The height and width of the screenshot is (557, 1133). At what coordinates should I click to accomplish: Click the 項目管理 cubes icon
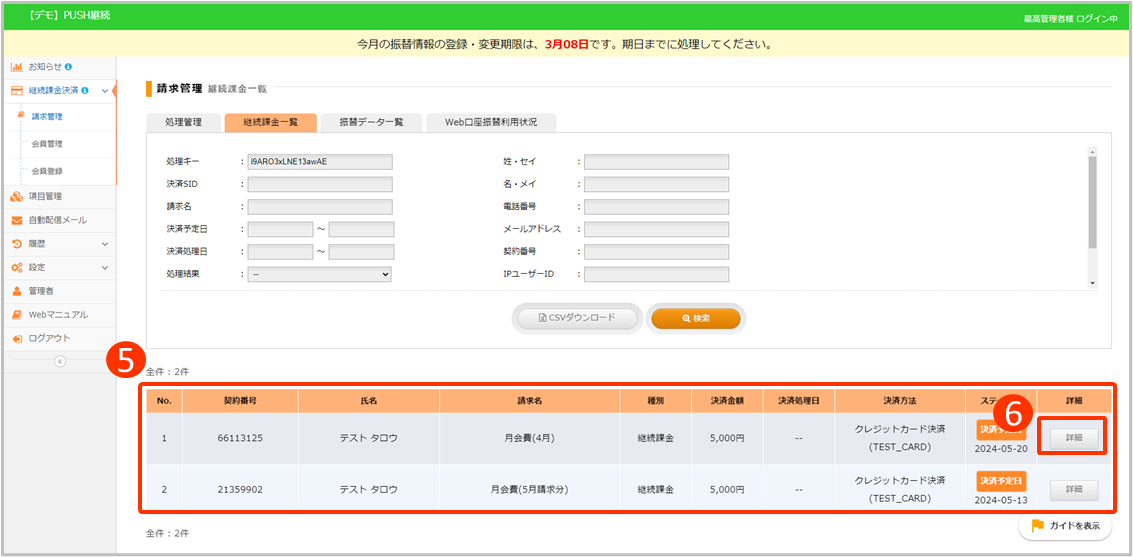tap(16, 196)
